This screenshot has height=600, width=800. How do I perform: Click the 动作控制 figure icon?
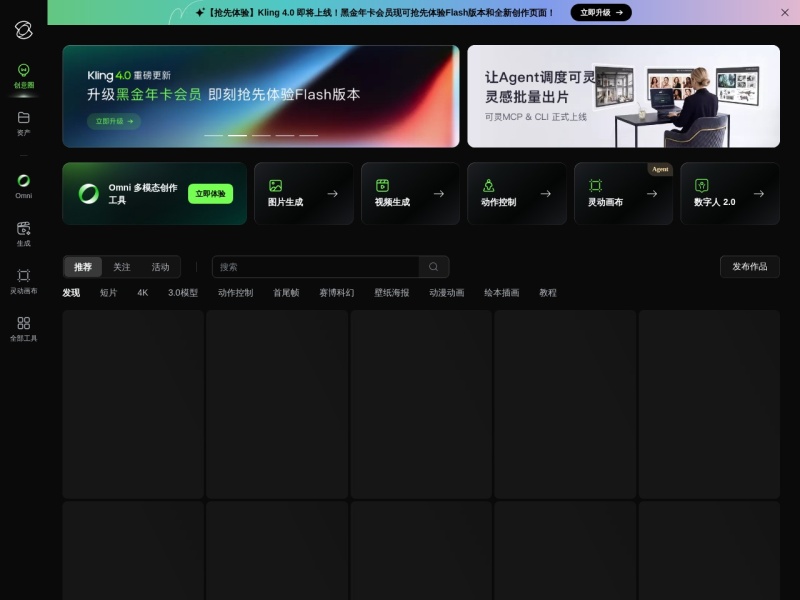click(x=488, y=186)
